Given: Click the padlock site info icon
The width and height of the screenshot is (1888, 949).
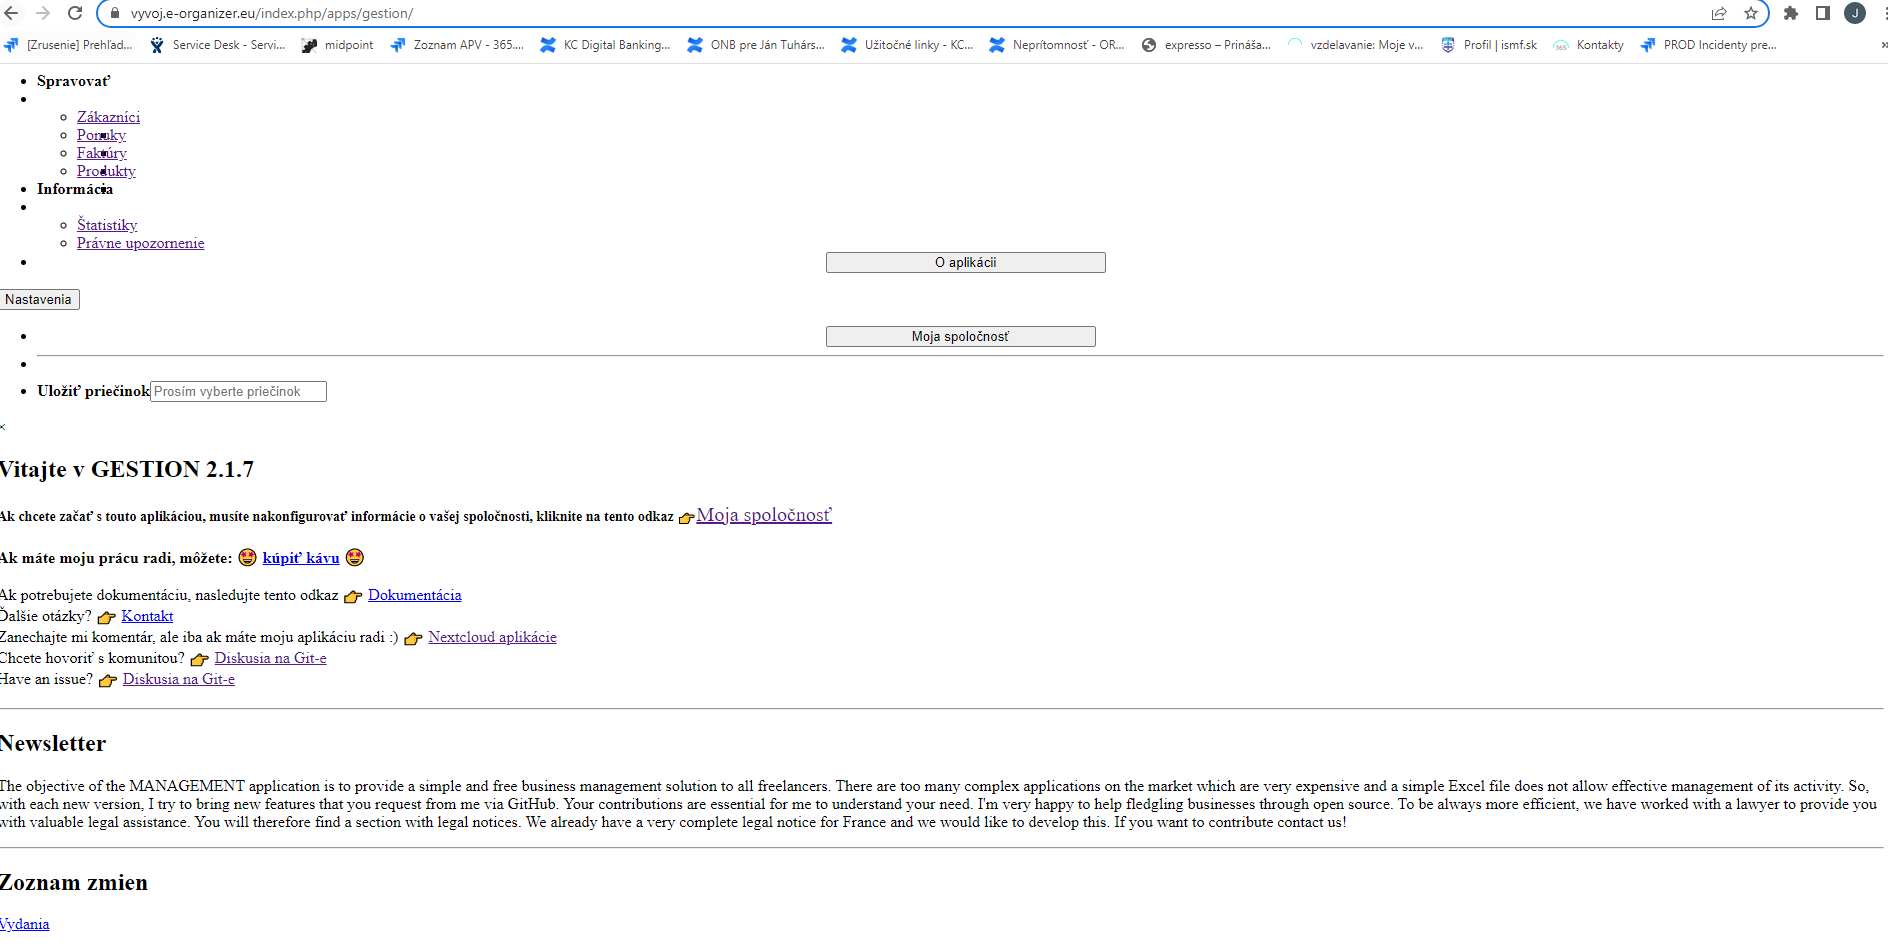Looking at the screenshot, I should (x=114, y=13).
